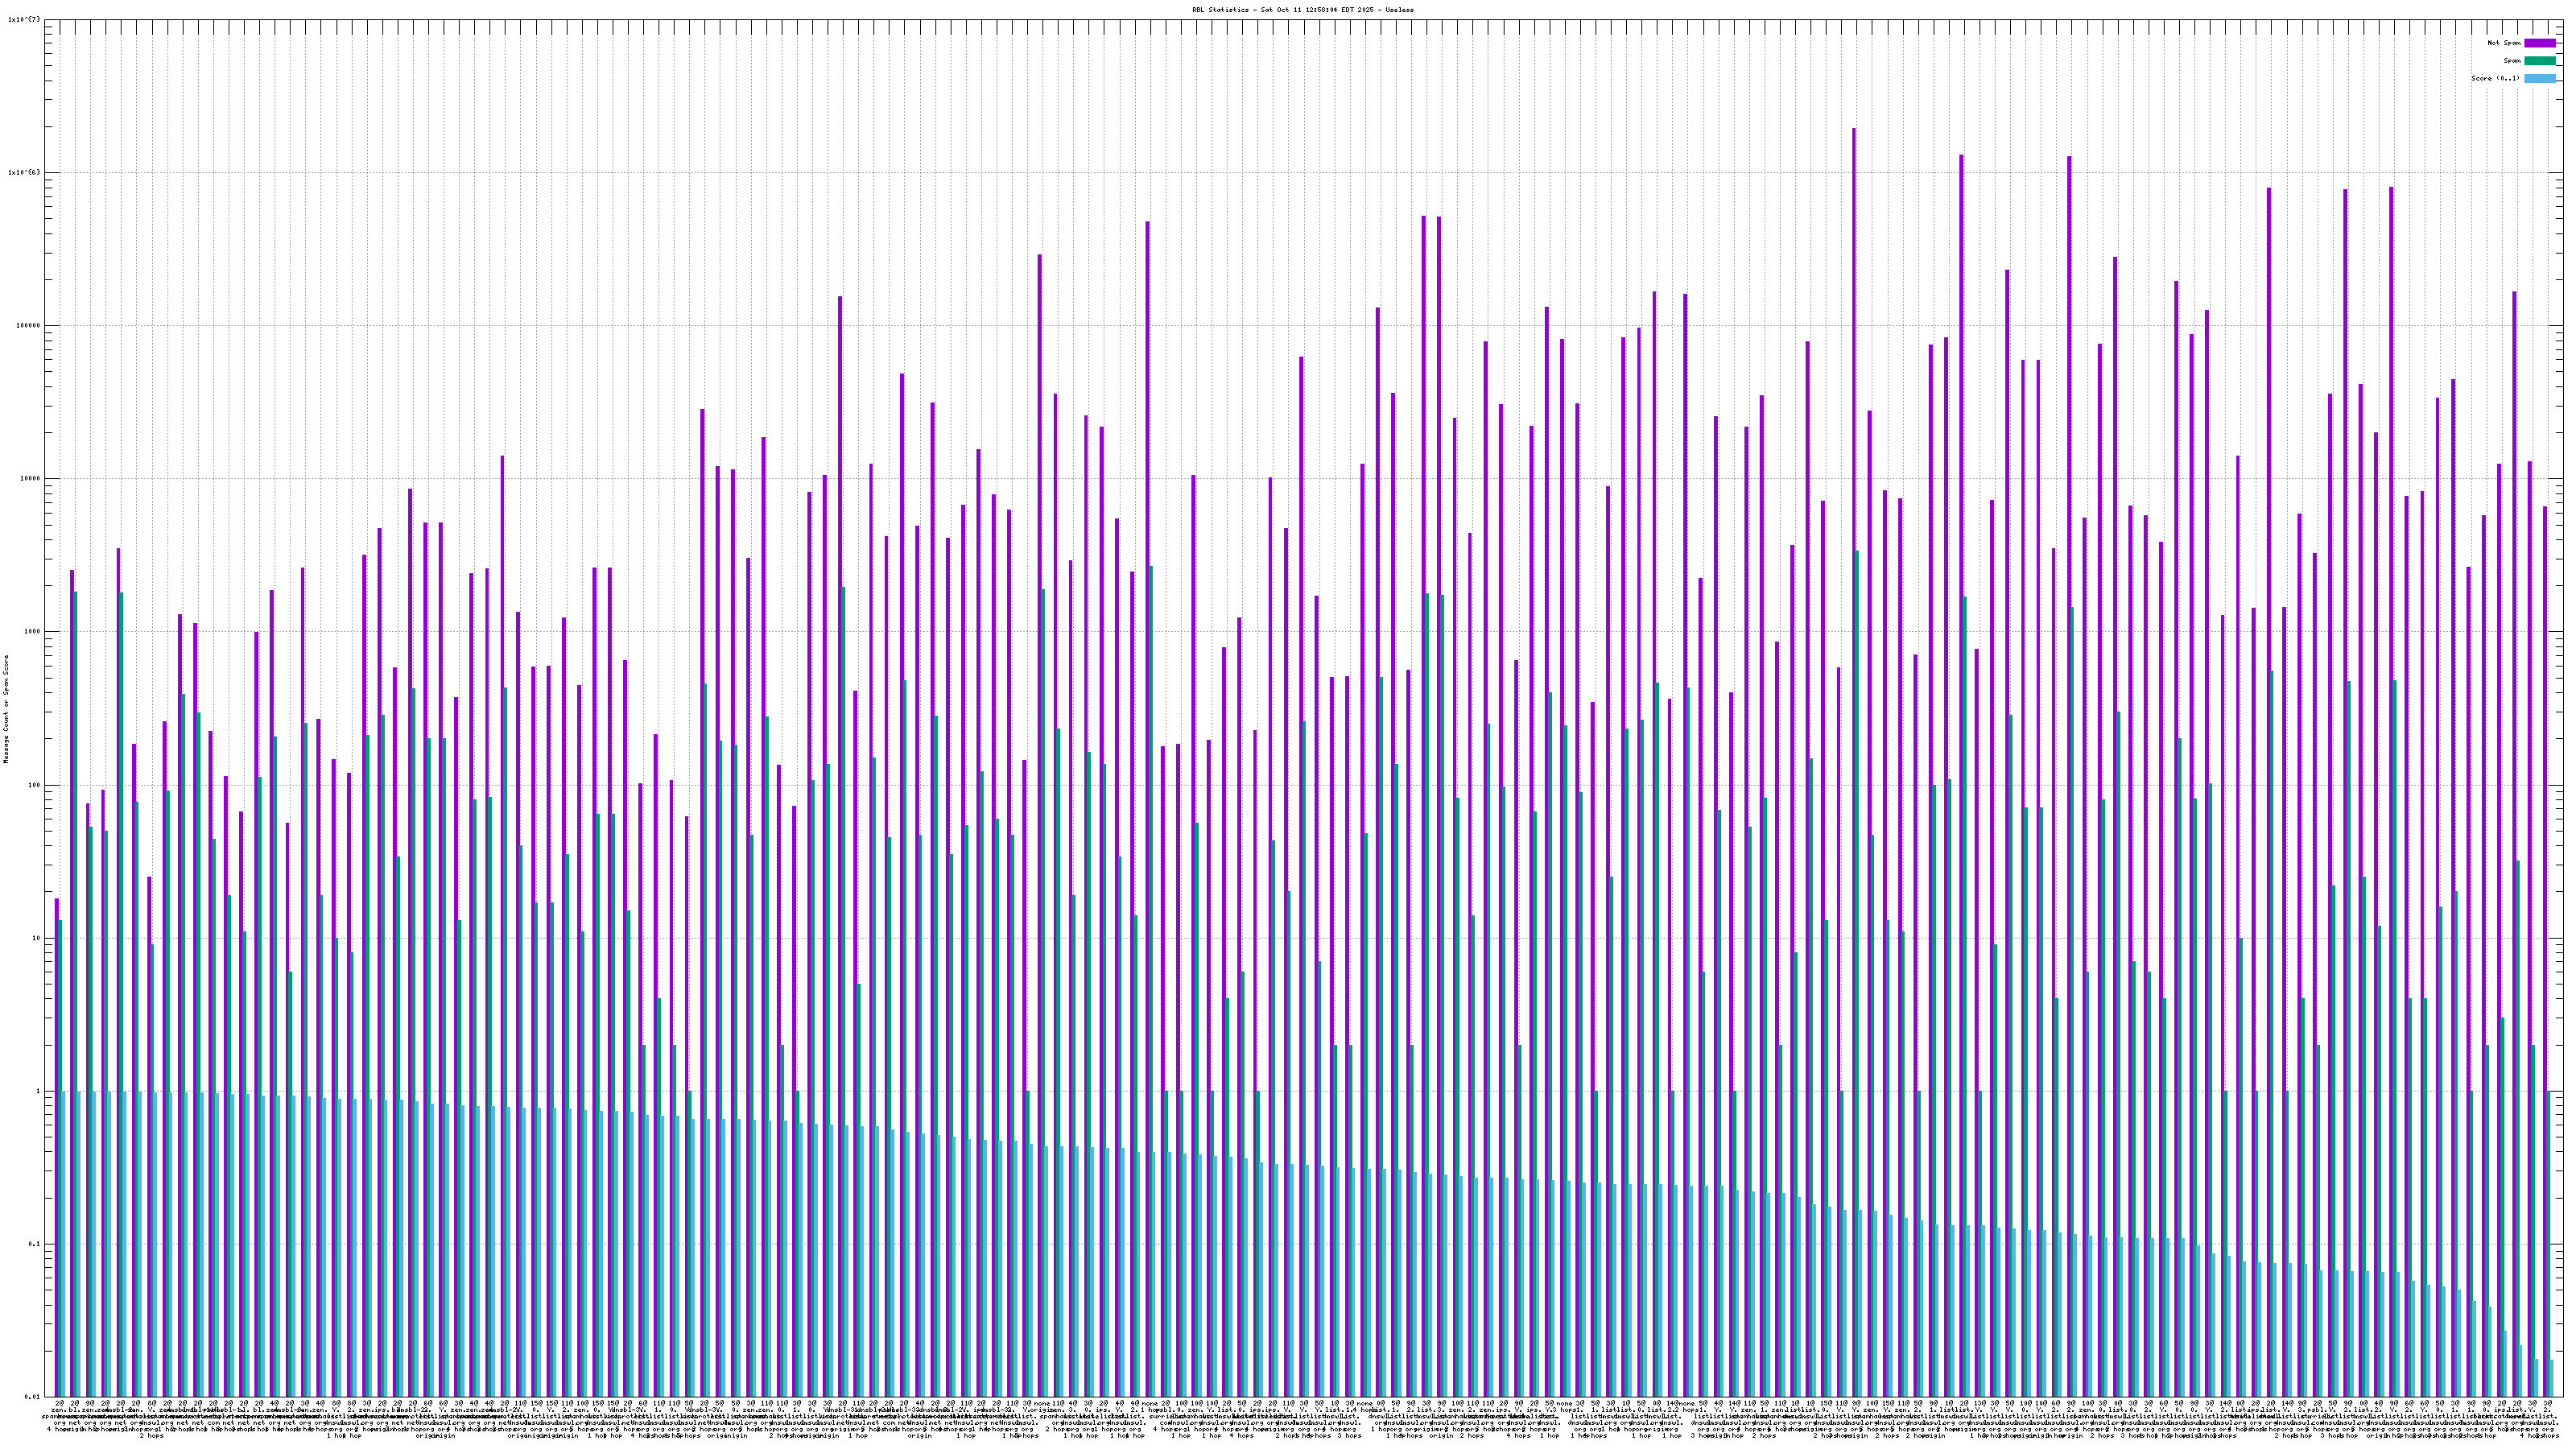Screen dimensions: 2576x1449
Task: Click the 100000 y-axis tick label
Action: pyautogui.click(x=28, y=325)
